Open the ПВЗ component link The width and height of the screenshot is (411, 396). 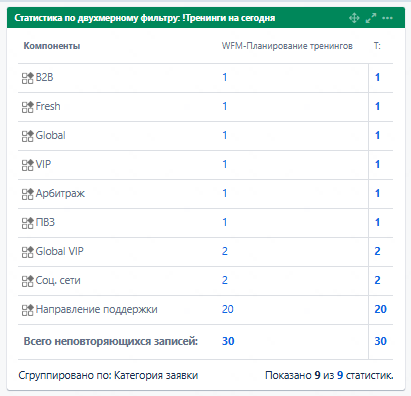pos(45,222)
